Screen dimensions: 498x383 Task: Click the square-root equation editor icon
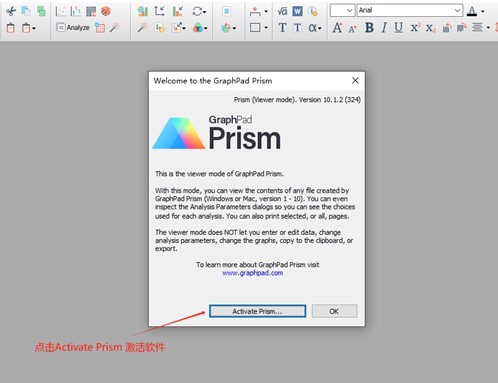click(282, 11)
